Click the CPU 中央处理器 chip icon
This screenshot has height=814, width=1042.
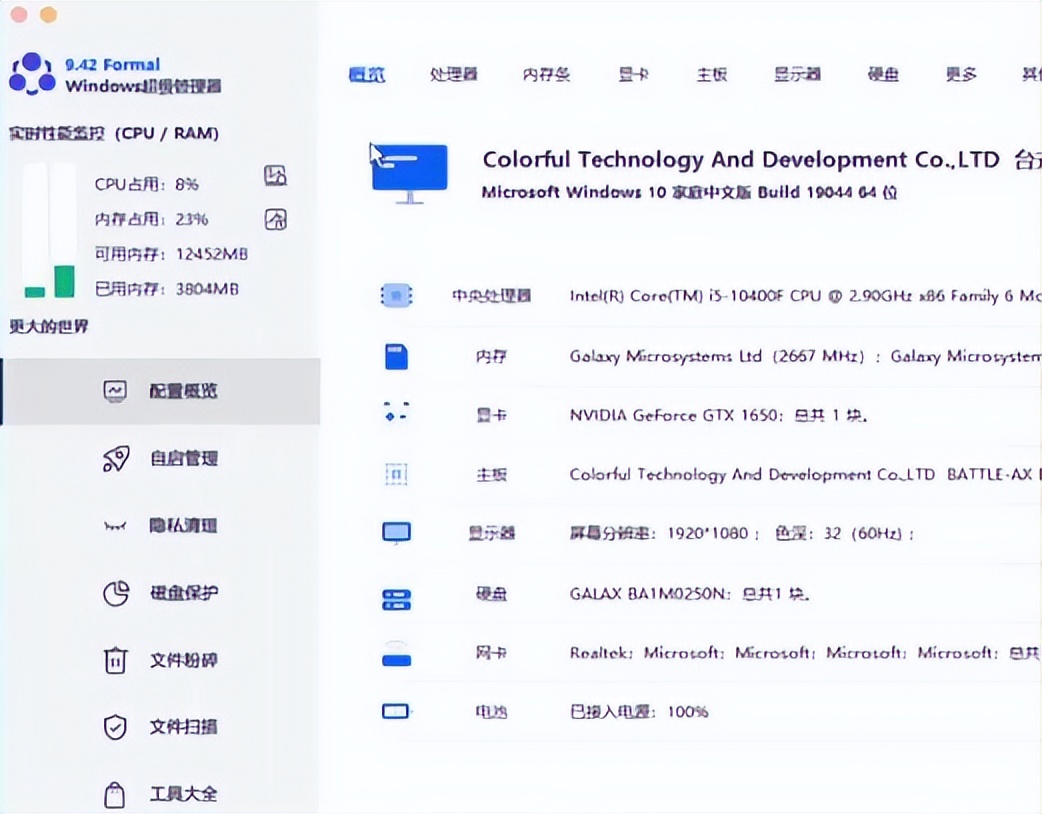[x=396, y=295]
